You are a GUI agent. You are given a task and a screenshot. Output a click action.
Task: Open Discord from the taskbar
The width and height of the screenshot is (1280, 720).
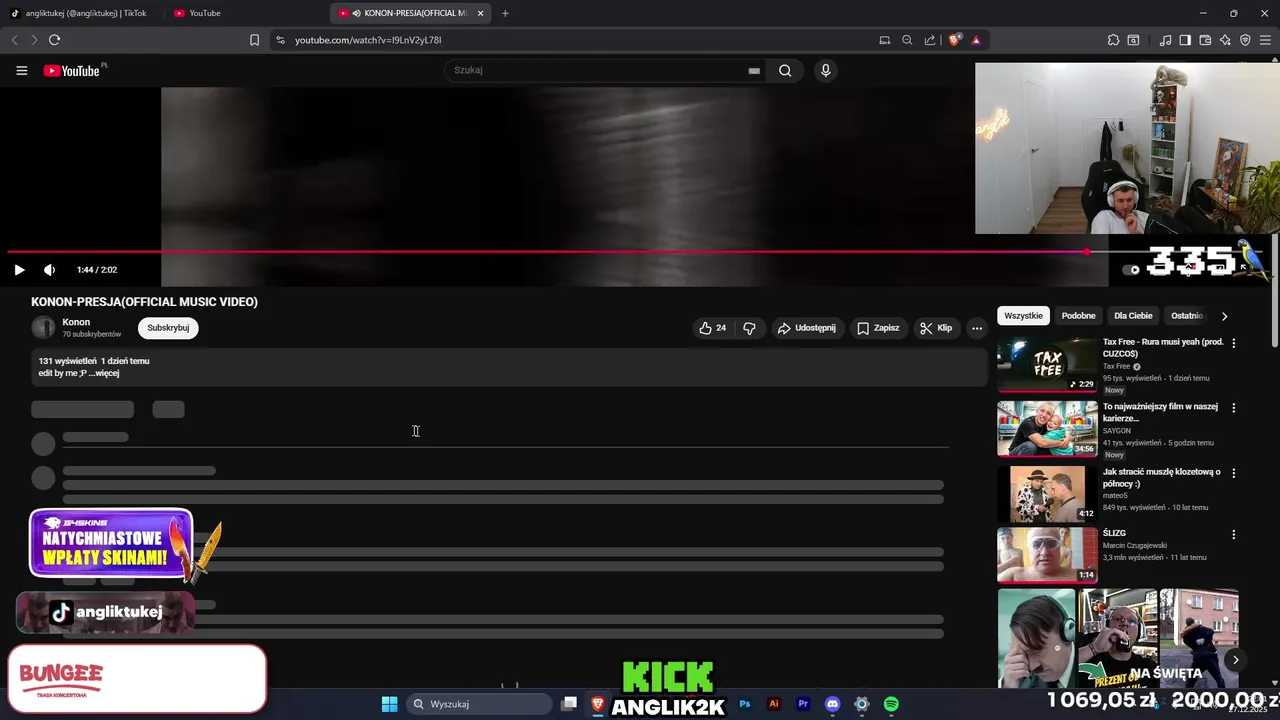pos(832,704)
